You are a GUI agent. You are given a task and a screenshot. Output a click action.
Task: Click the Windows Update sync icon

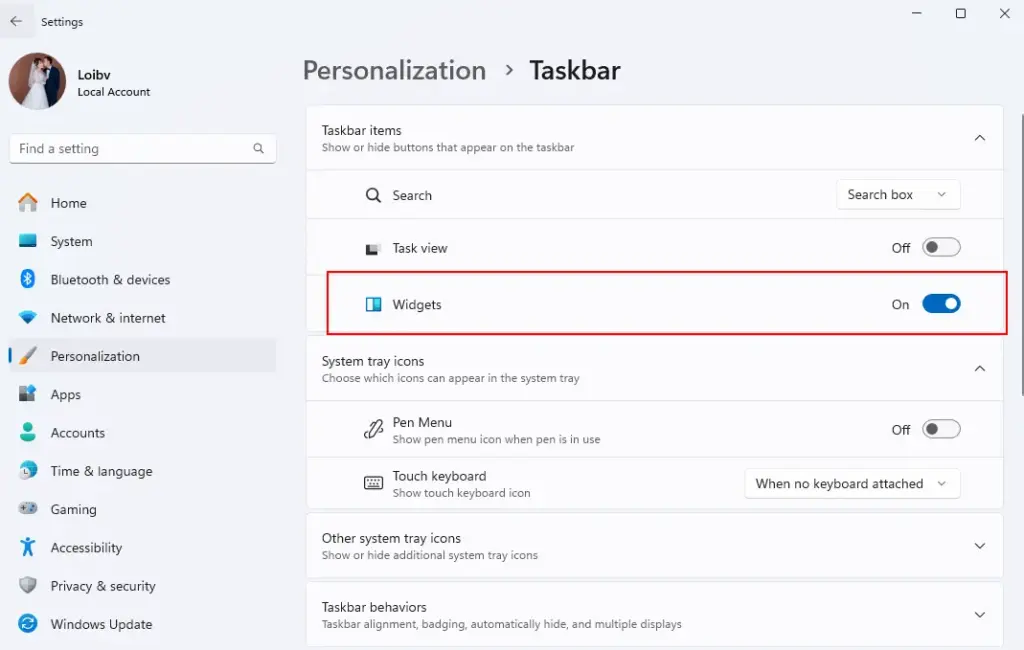coord(27,623)
